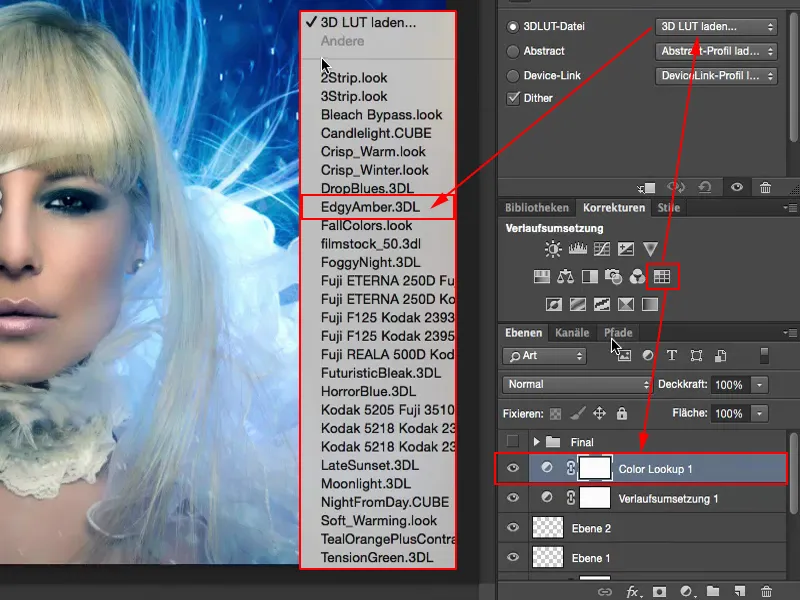Filter layers by type layers
Screen dimensions: 800x600
pos(672,355)
